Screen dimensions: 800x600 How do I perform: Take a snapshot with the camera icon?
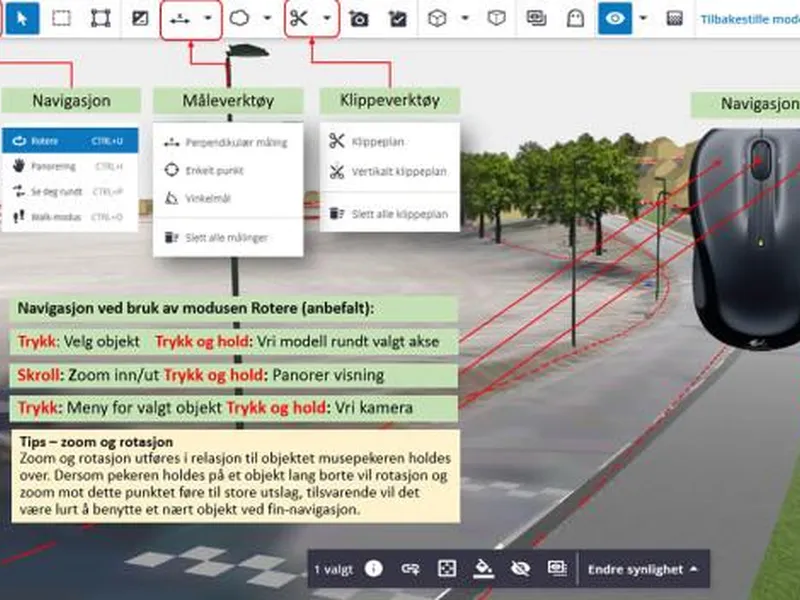[x=359, y=19]
